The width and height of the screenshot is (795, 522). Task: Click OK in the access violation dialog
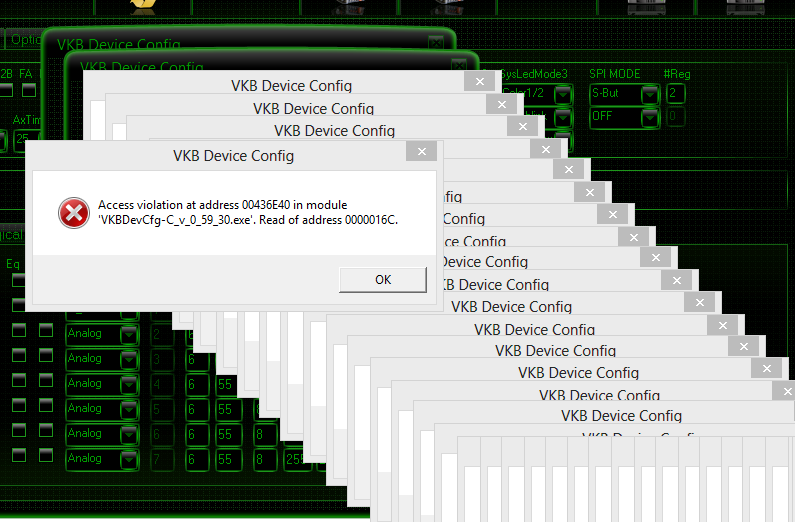(x=383, y=280)
